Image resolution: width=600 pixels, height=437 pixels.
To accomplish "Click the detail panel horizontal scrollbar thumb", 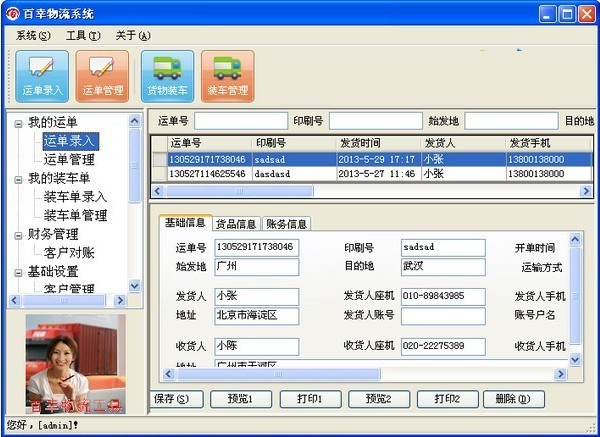I will click(x=278, y=374).
